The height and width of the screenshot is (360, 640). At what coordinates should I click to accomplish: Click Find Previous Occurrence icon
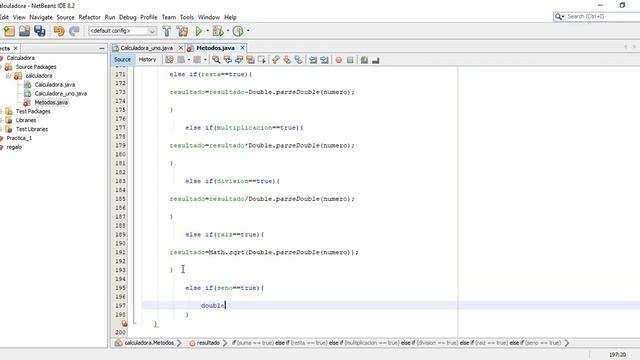tap(227, 60)
